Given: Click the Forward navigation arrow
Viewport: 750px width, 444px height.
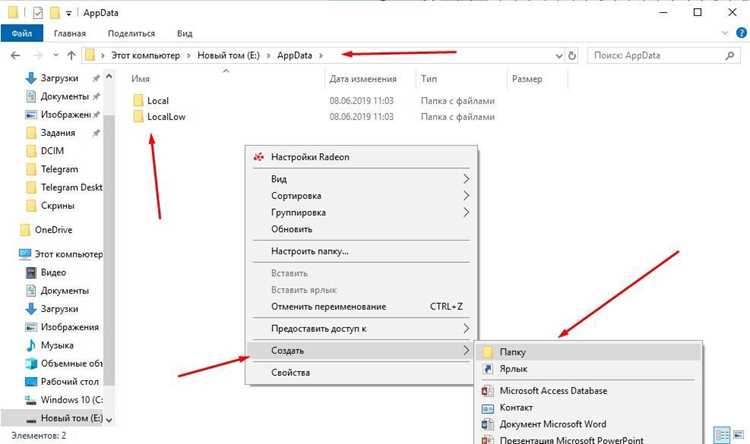Looking at the screenshot, I should click(x=38, y=56).
